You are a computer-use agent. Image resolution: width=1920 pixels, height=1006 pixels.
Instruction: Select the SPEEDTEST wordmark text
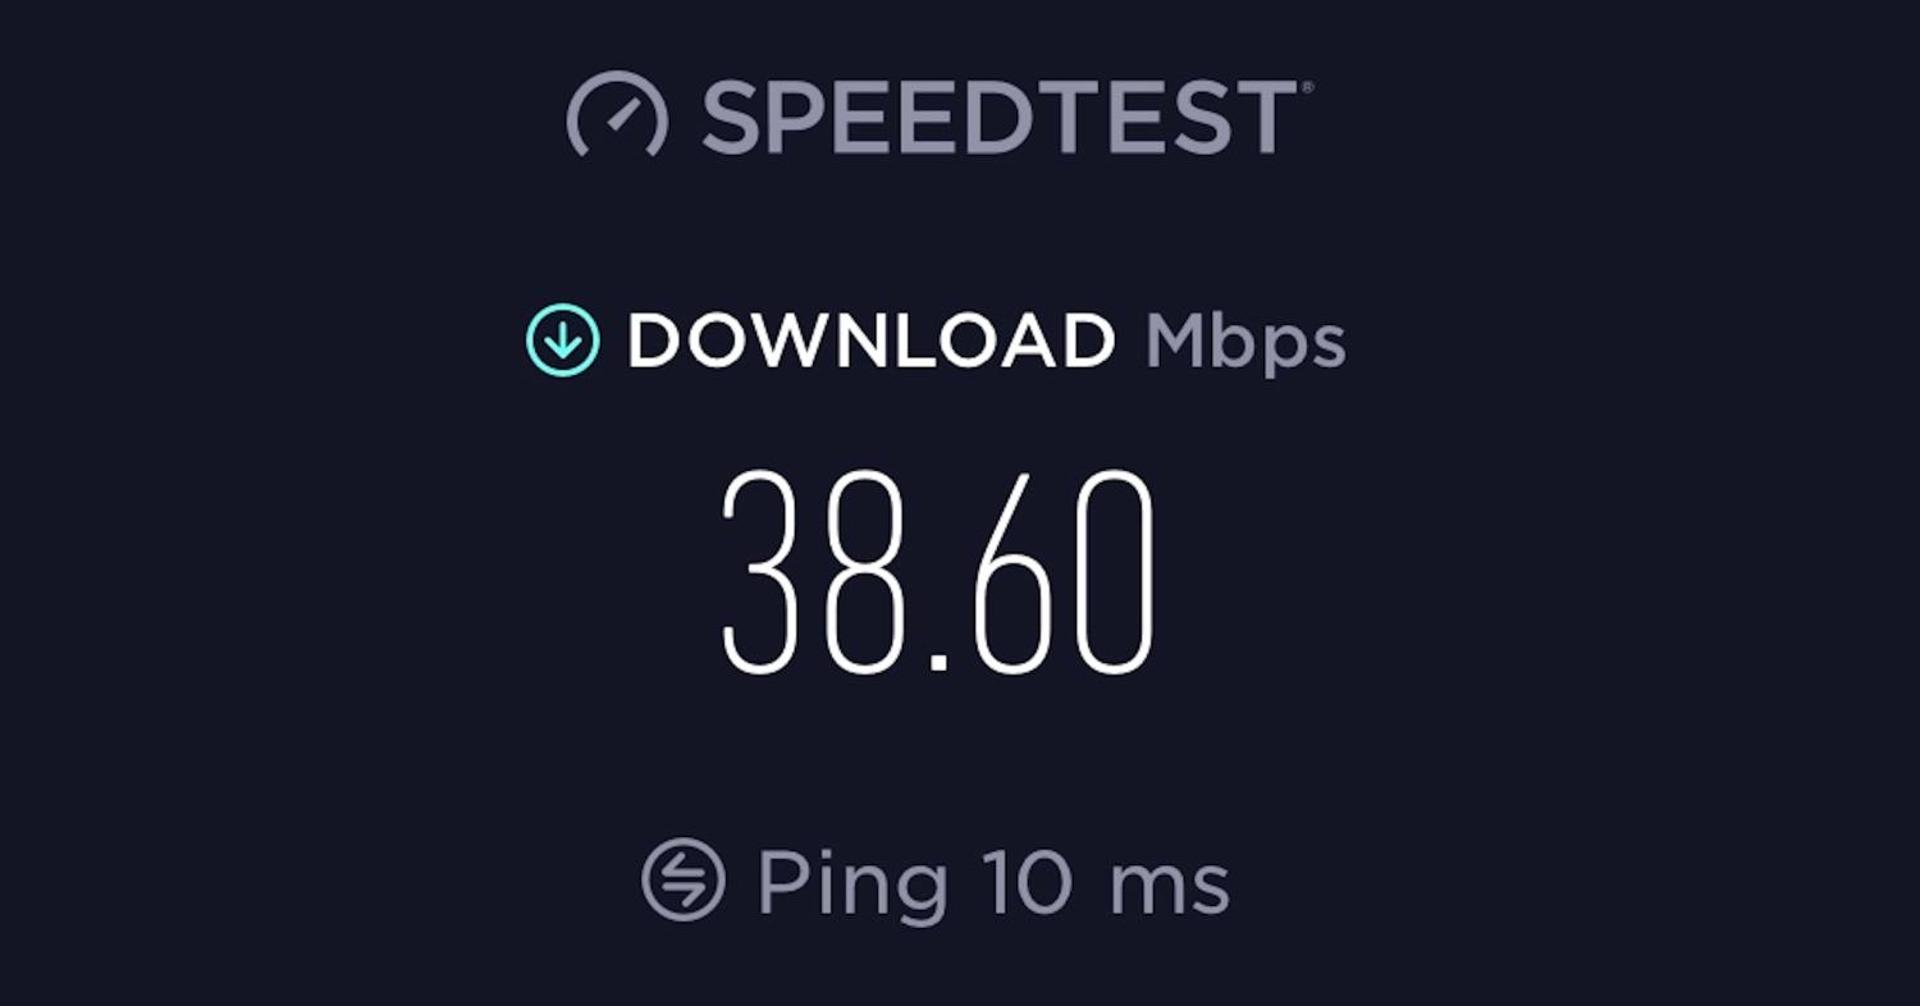(x=1000, y=118)
